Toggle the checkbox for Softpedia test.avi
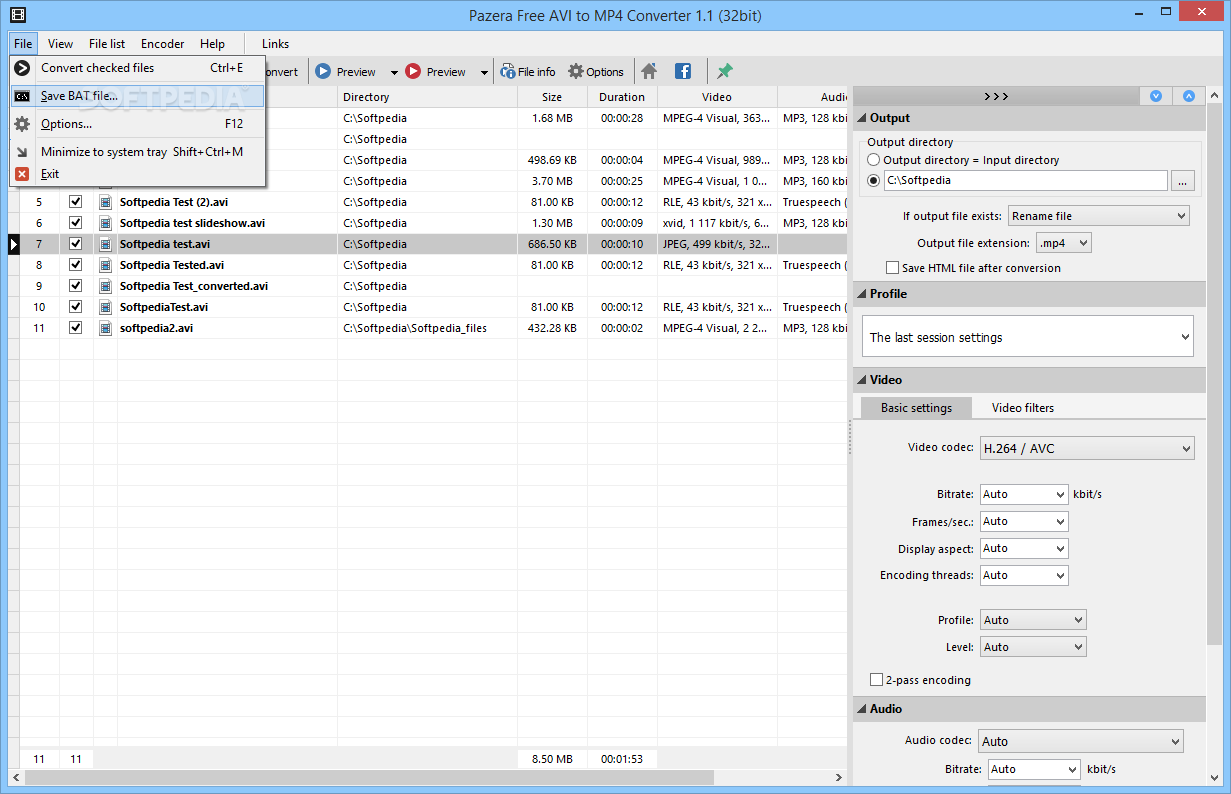Viewport: 1231px width, 794px height. pos(75,244)
